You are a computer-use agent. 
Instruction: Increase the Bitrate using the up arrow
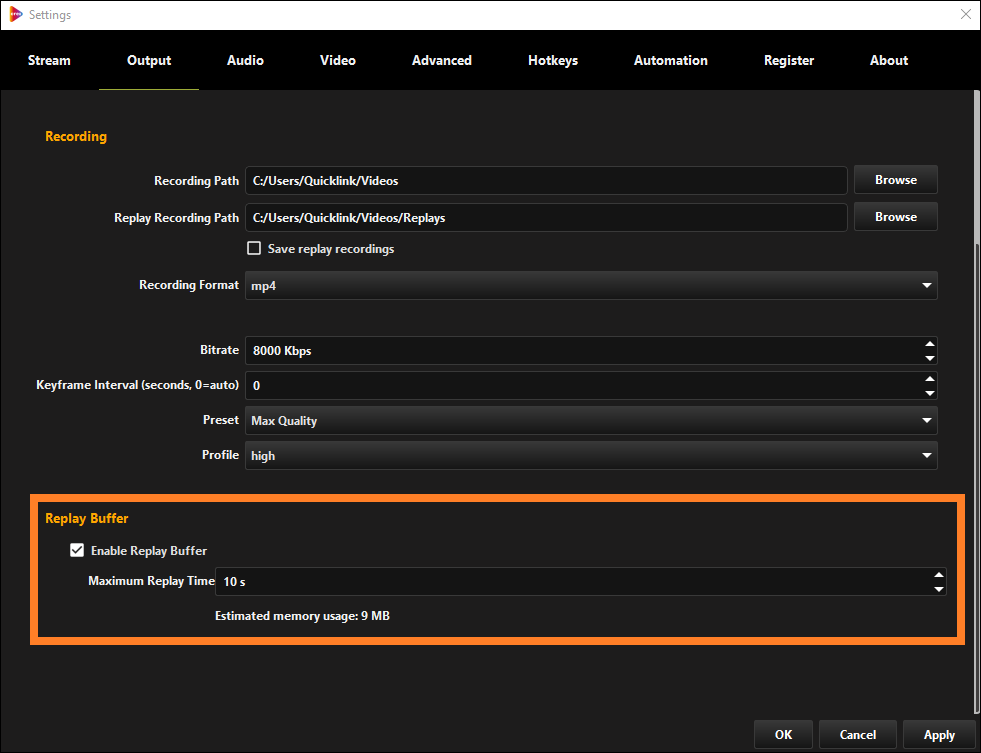tap(931, 344)
